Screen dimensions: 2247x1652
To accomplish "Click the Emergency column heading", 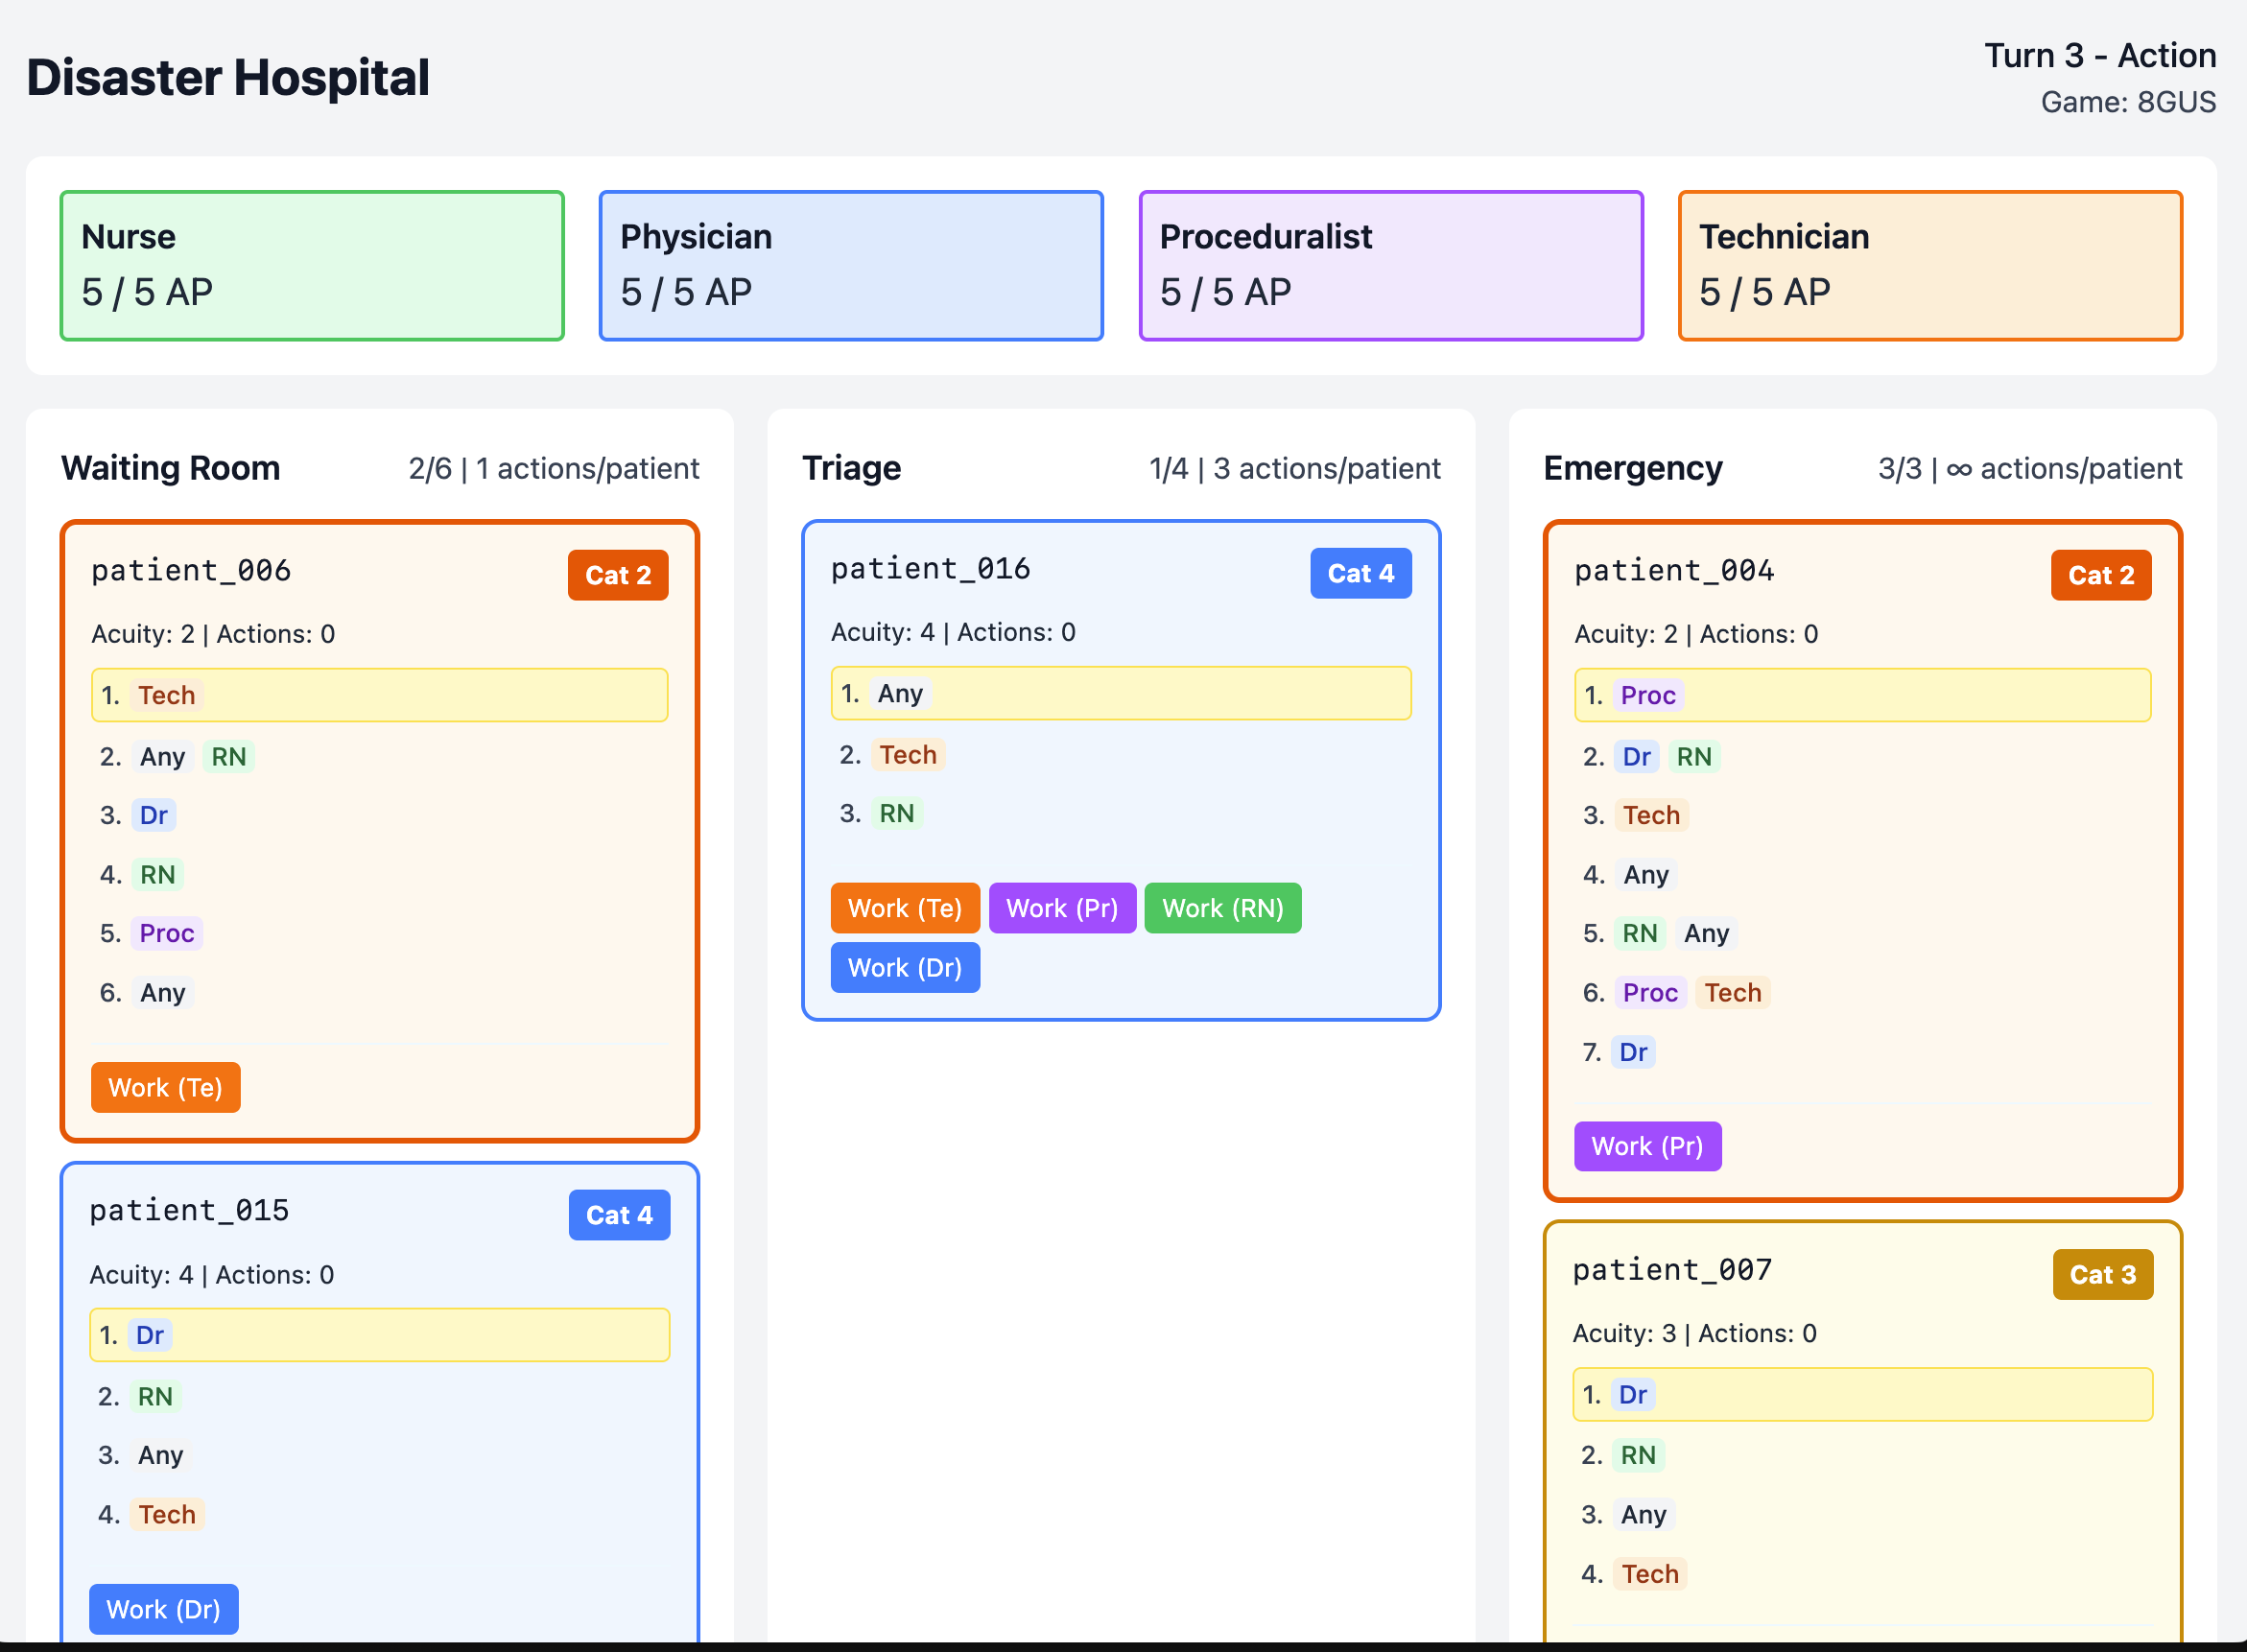I will point(1632,468).
